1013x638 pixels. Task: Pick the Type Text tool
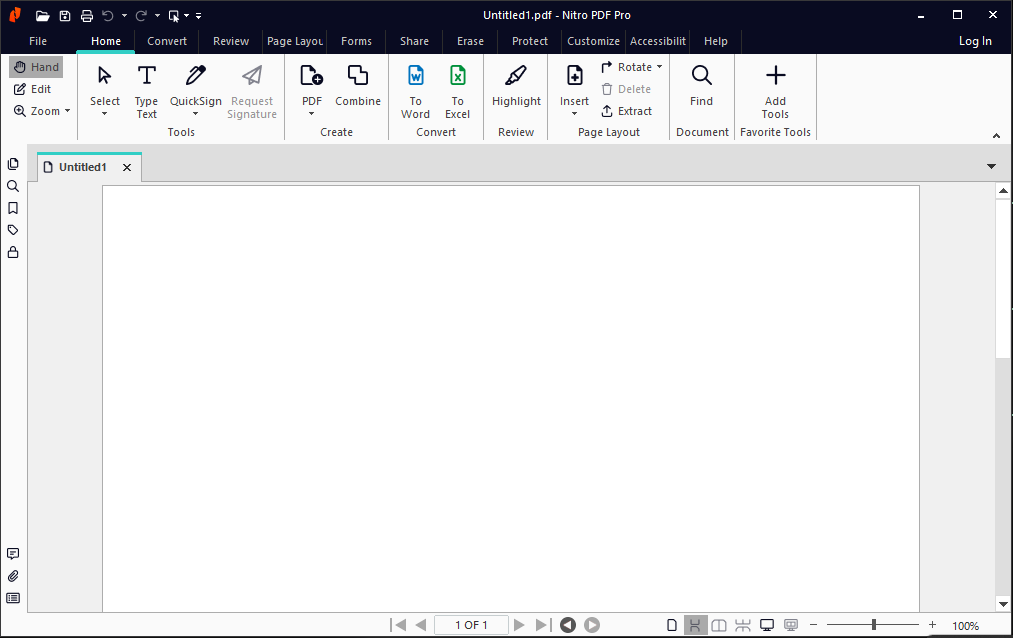[x=147, y=92]
